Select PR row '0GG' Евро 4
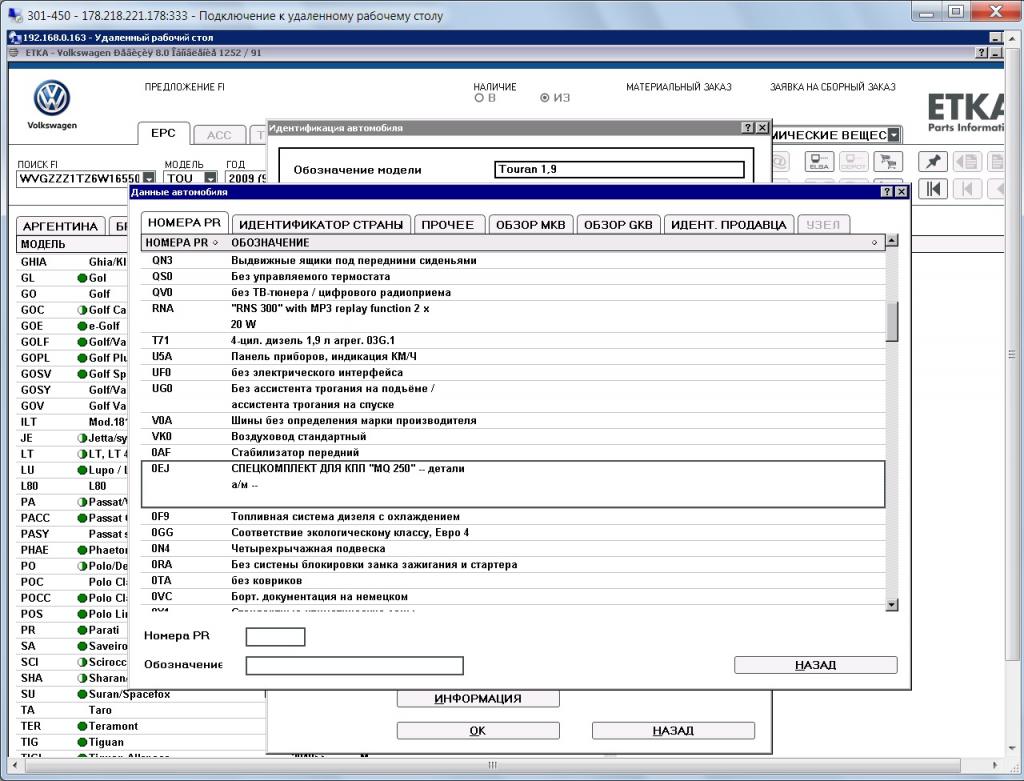Screen dimensions: 1024x781 [513, 532]
